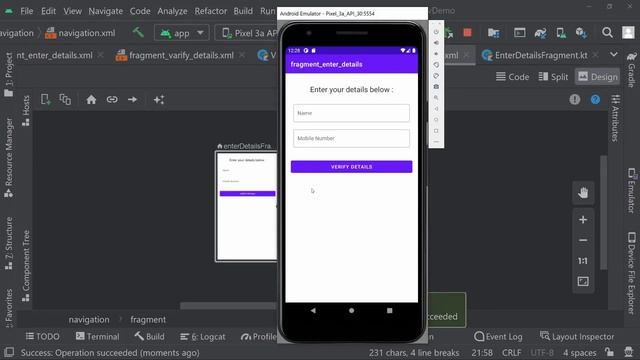Click Add action arrow icon
Image resolution: width=640 pixels, height=360 pixels.
tap(132, 99)
